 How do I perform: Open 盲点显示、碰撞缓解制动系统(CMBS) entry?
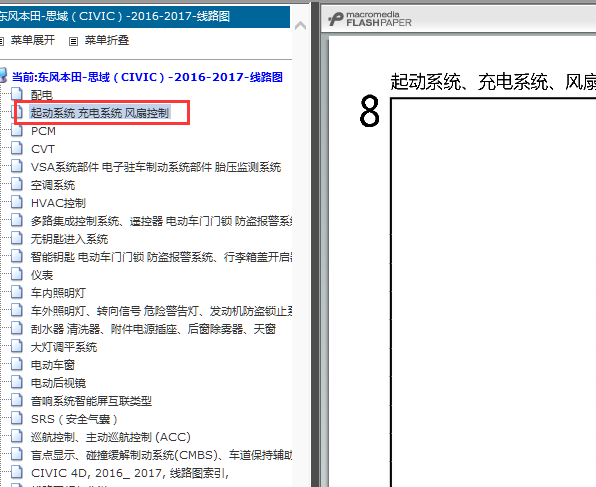(161, 455)
